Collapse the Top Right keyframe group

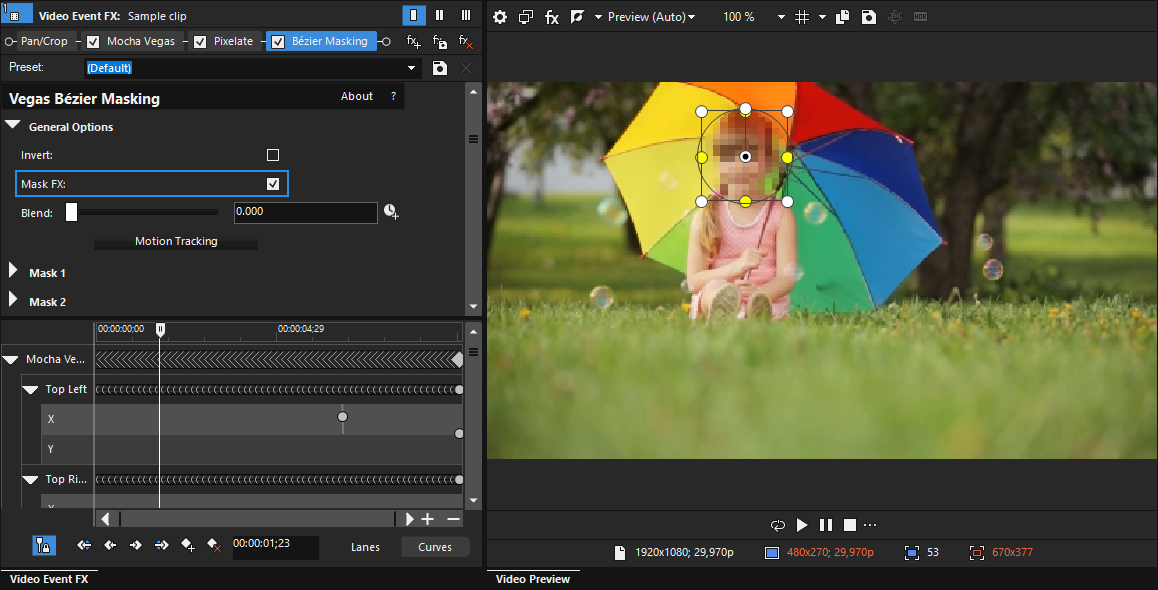(30, 480)
